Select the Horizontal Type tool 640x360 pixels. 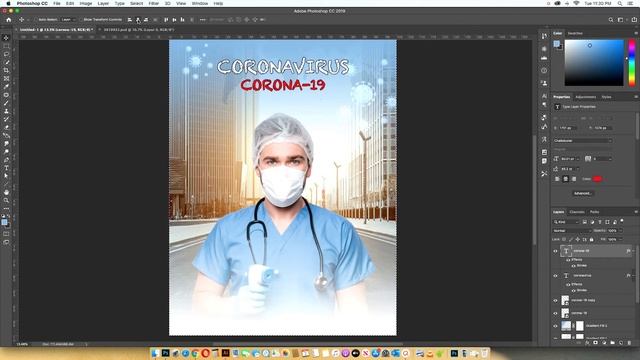point(6,168)
